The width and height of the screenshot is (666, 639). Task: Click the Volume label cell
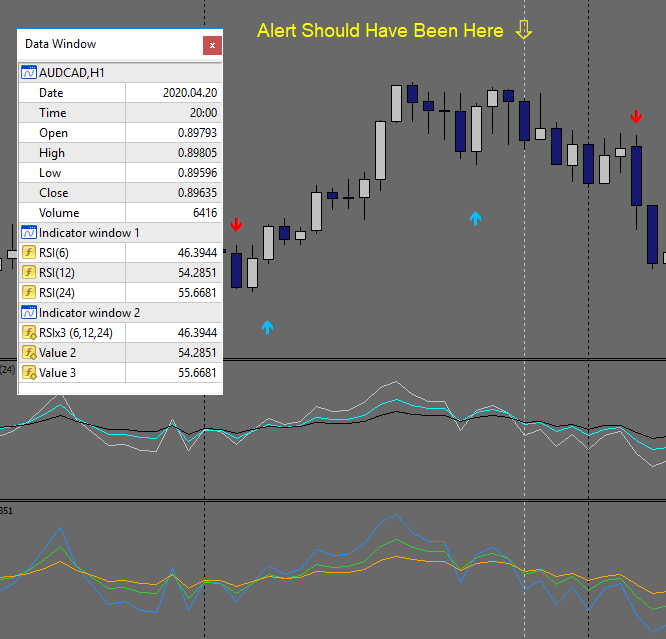coord(72,212)
